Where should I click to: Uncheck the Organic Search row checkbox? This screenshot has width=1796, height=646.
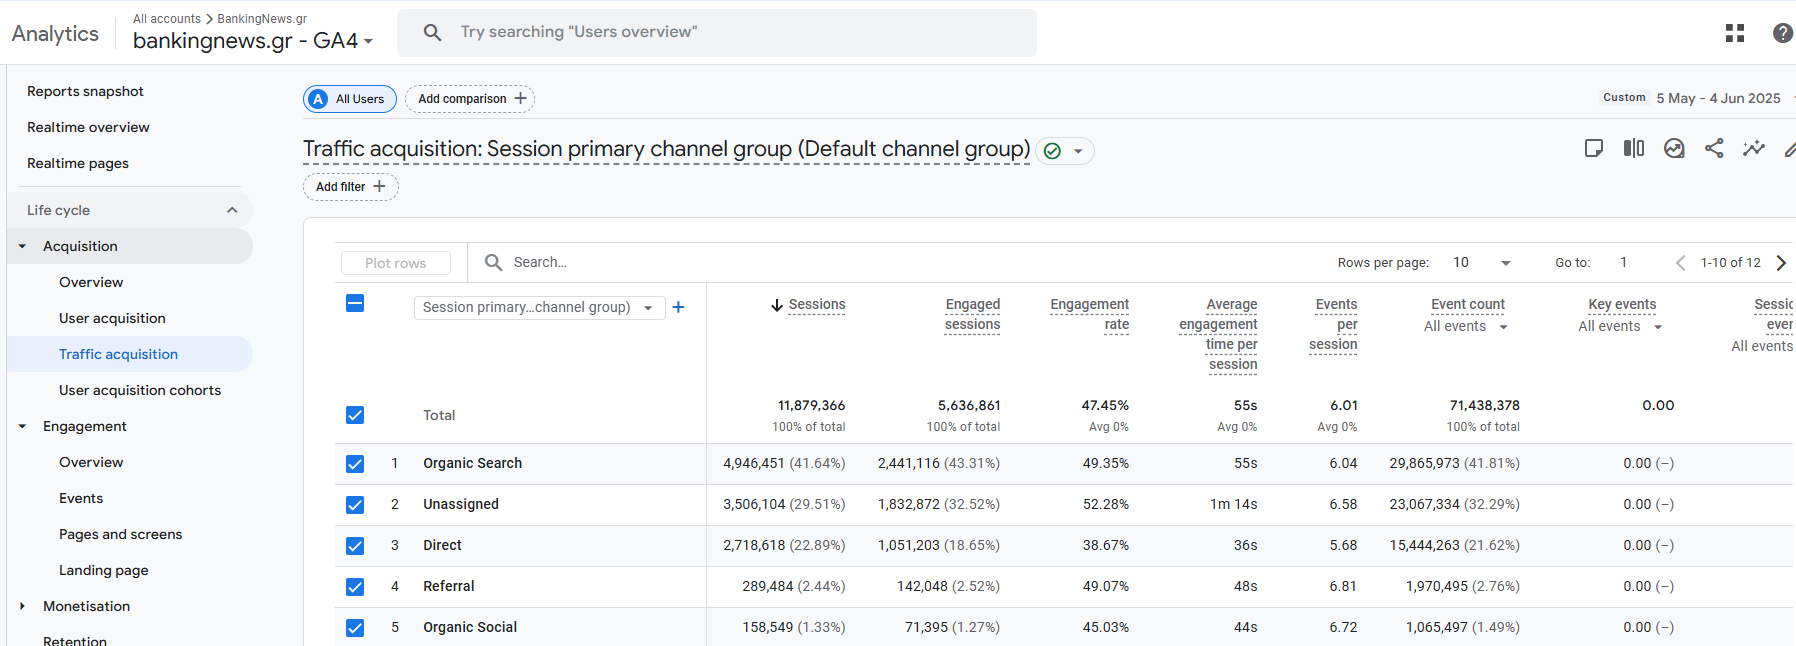[355, 464]
